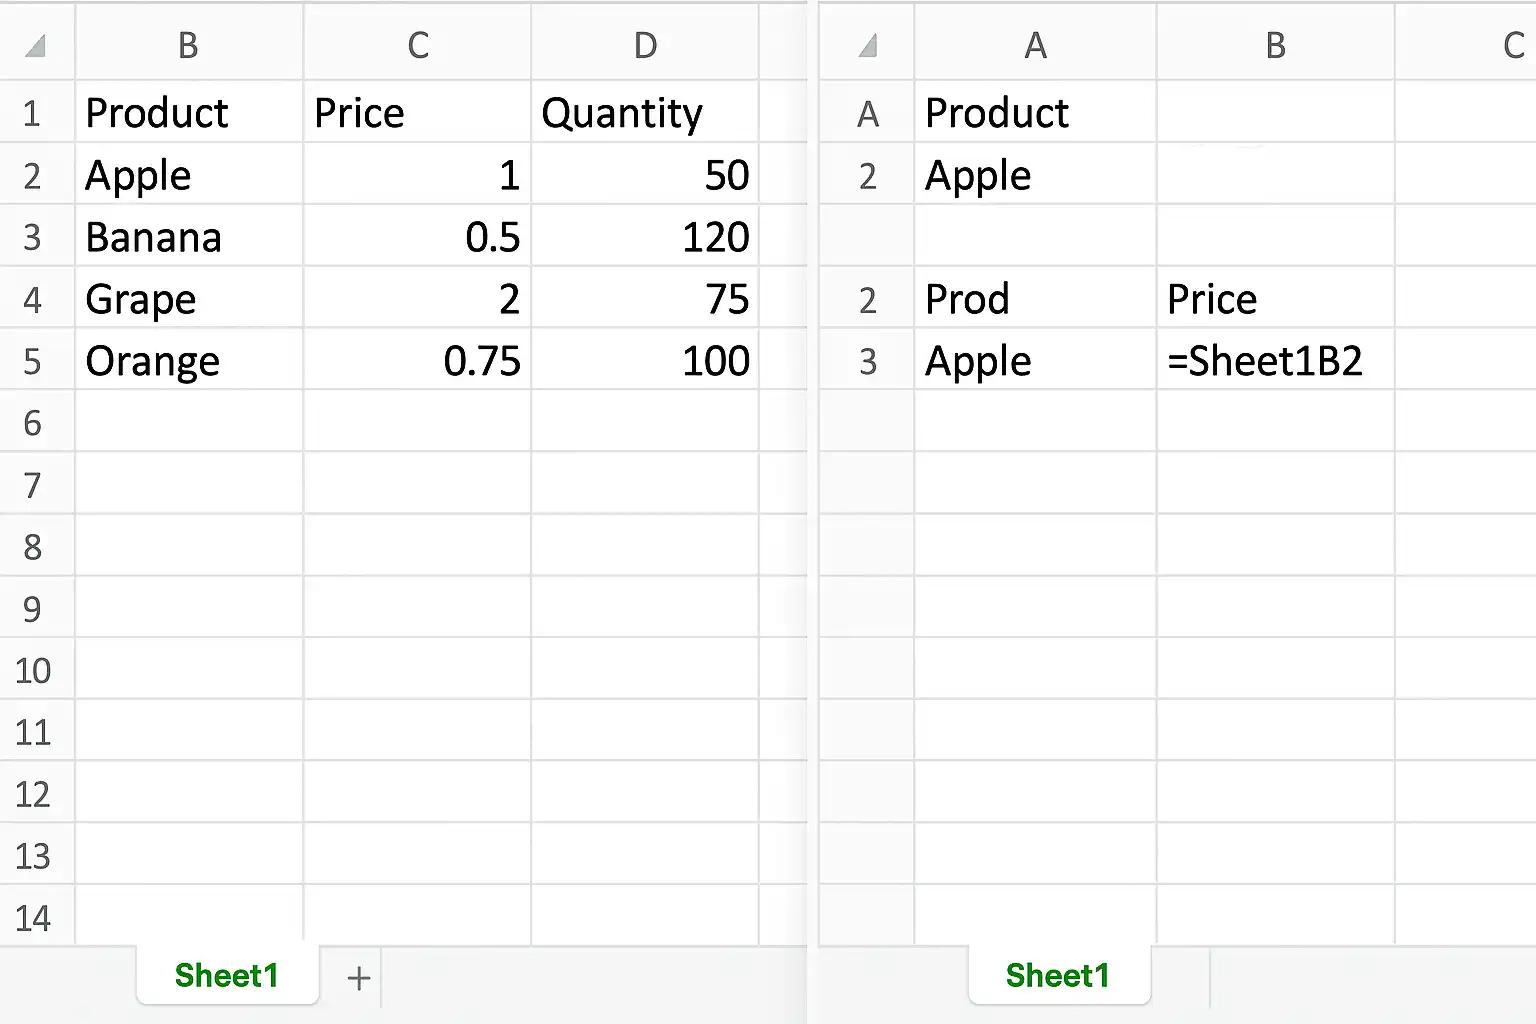Select the Grape quantity cell showing 75

coord(645,299)
